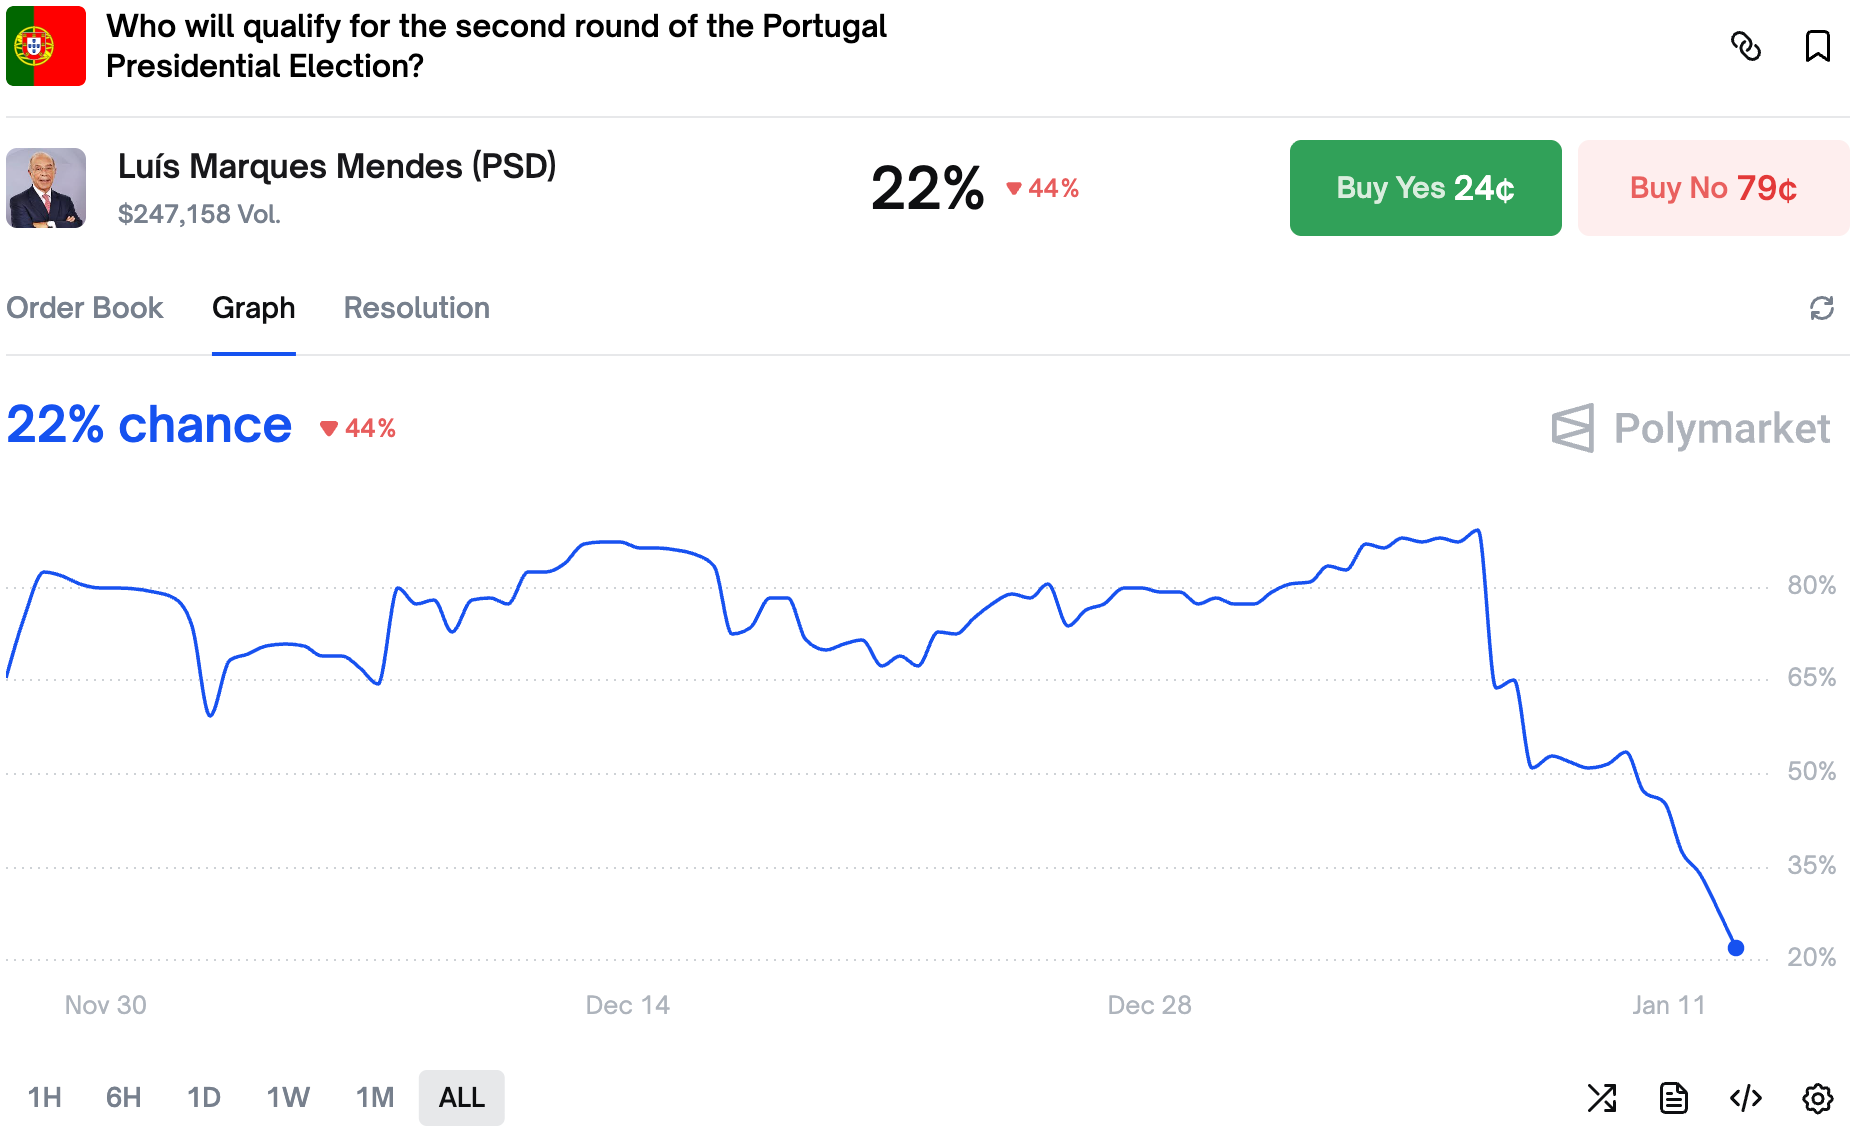The height and width of the screenshot is (1136, 1864).
Task: Click the current price dot on the graph
Action: [1736, 948]
